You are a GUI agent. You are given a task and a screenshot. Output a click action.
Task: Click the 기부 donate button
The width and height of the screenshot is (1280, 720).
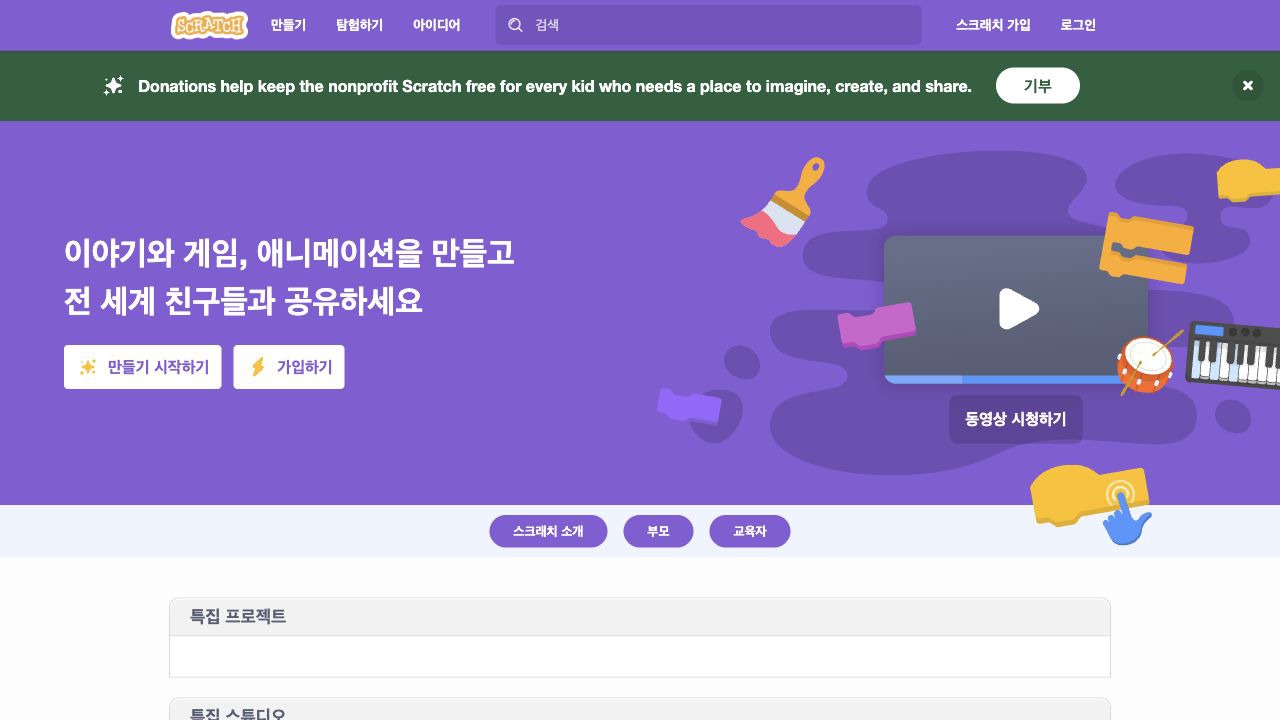point(1037,86)
